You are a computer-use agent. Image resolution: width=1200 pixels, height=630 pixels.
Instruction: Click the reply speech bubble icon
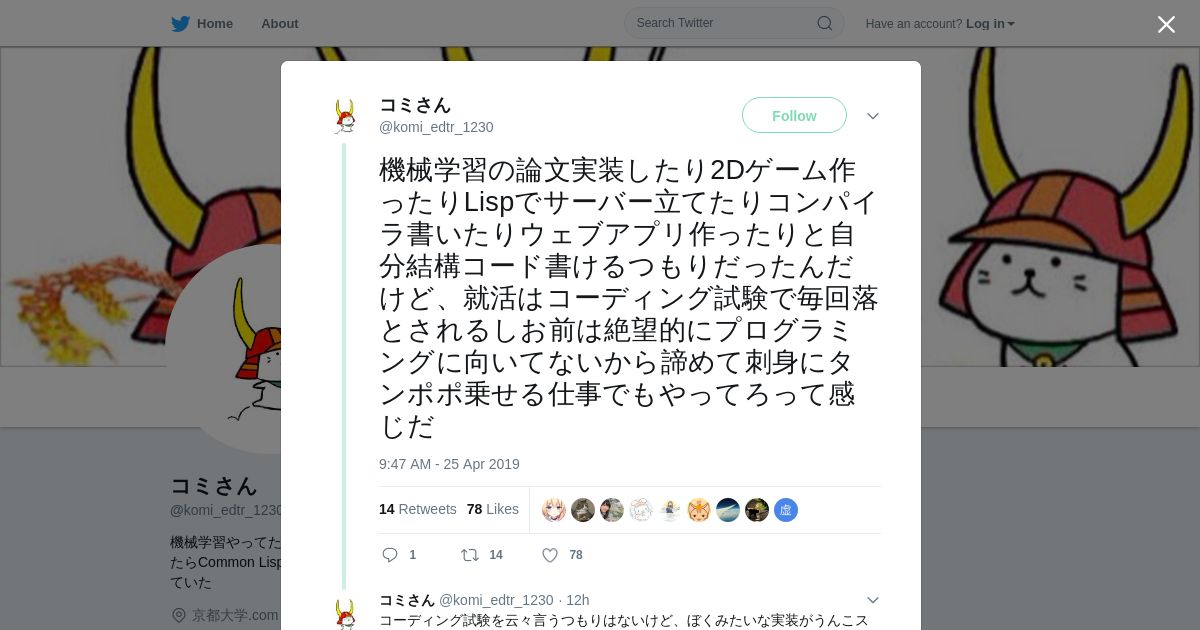(x=390, y=555)
